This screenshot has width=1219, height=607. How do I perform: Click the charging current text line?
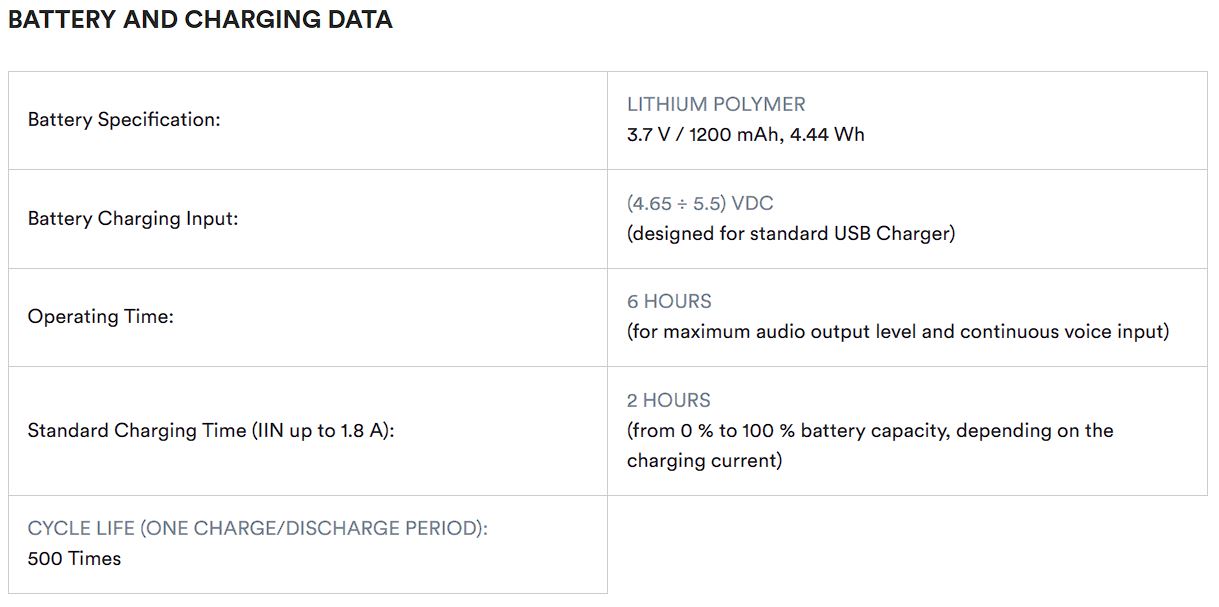pos(704,461)
